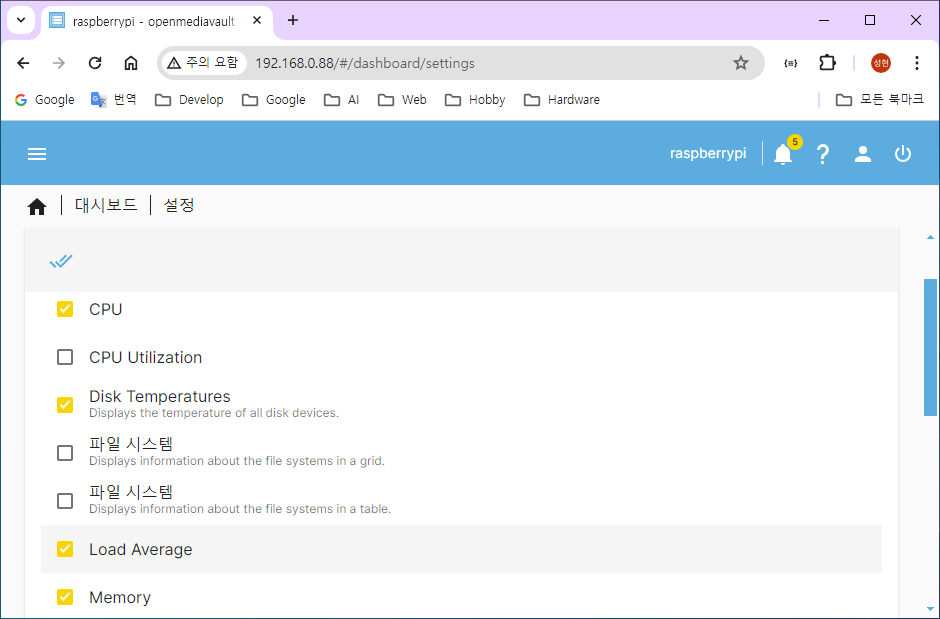The height and width of the screenshot is (619, 940).
Task: Open the Chrome profile avatar
Action: click(x=881, y=63)
